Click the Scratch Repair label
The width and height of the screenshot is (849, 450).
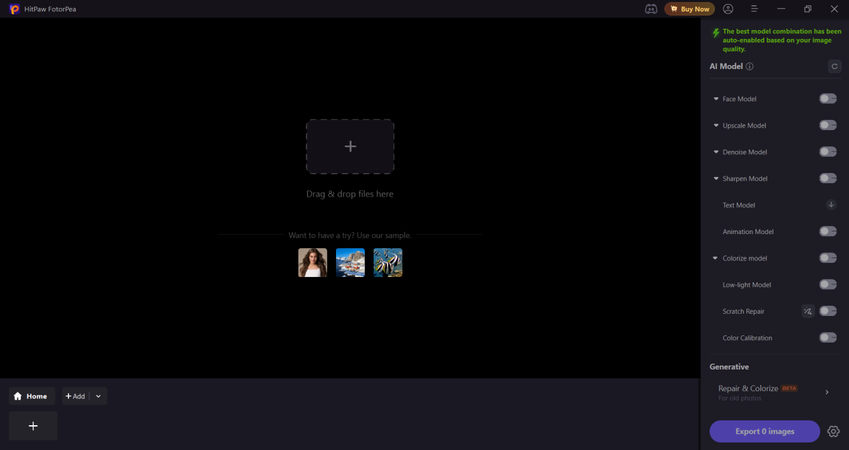(743, 311)
